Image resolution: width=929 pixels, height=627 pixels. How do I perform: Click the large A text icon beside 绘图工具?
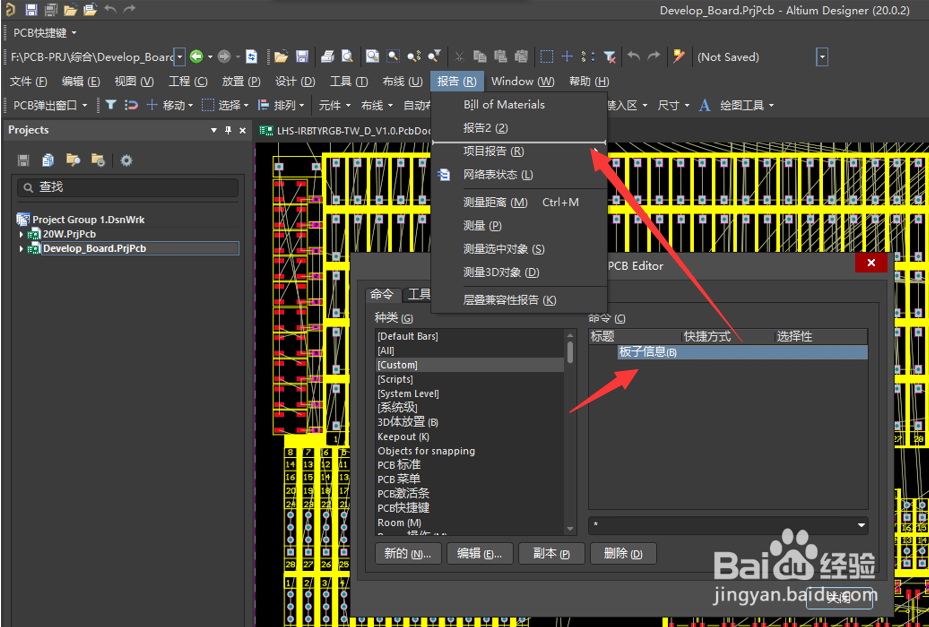(704, 105)
